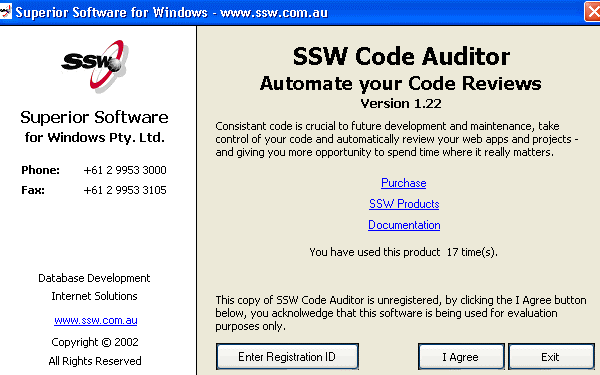Click the Version 1.22 label

click(x=401, y=103)
